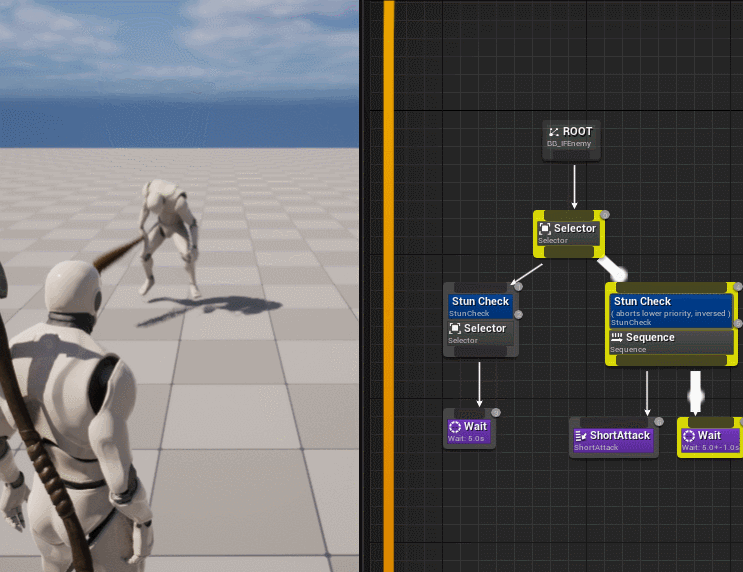Click the 'aborts lower priority, inversed' text
The width and height of the screenshot is (743, 572).
(671, 313)
